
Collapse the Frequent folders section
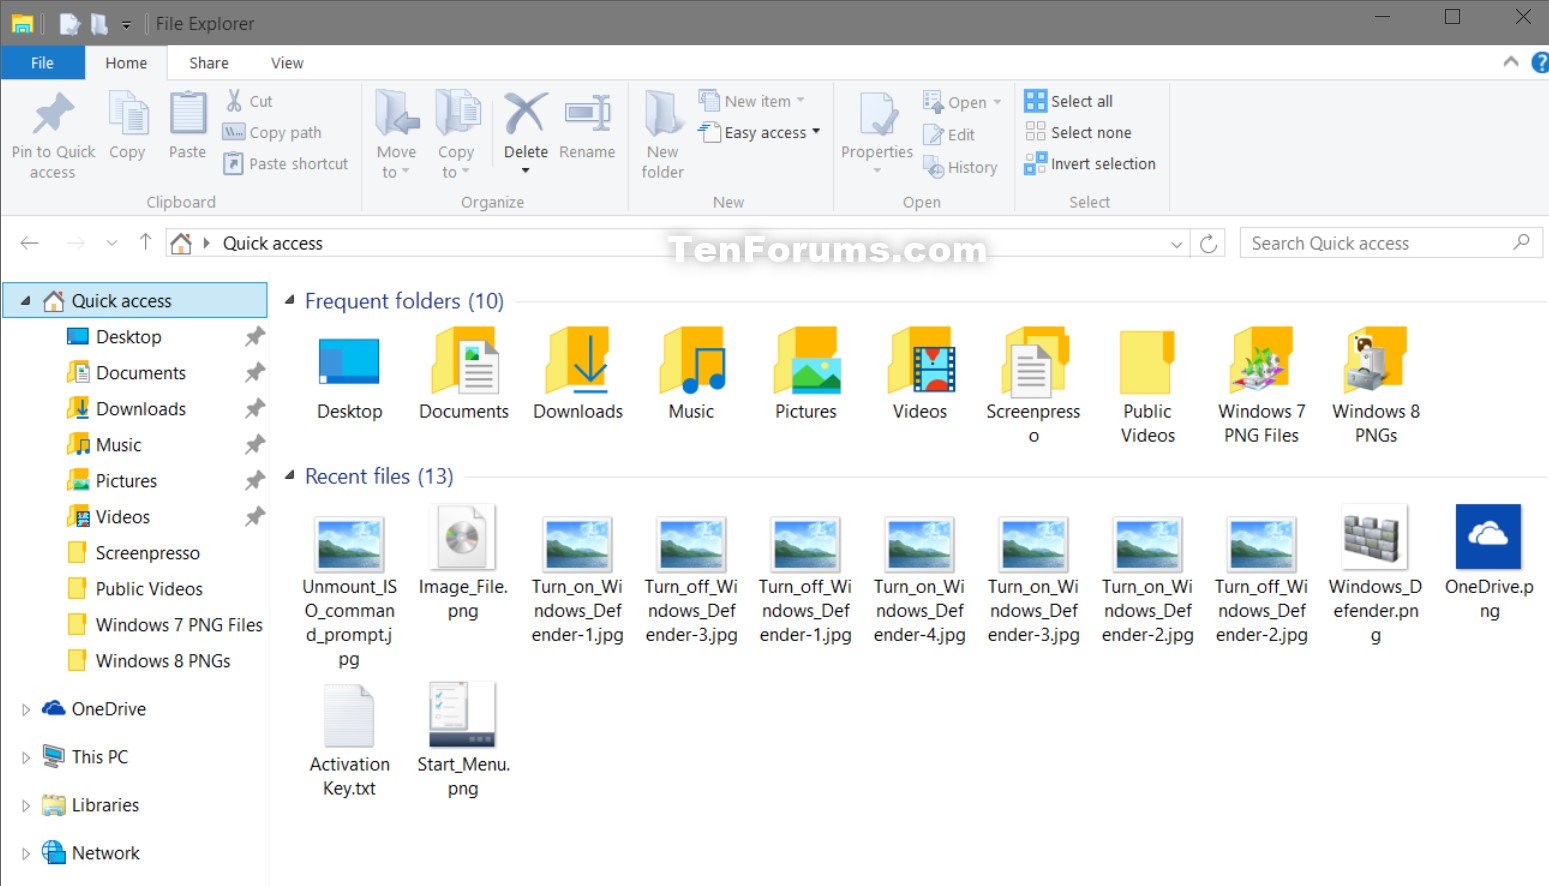(x=288, y=300)
